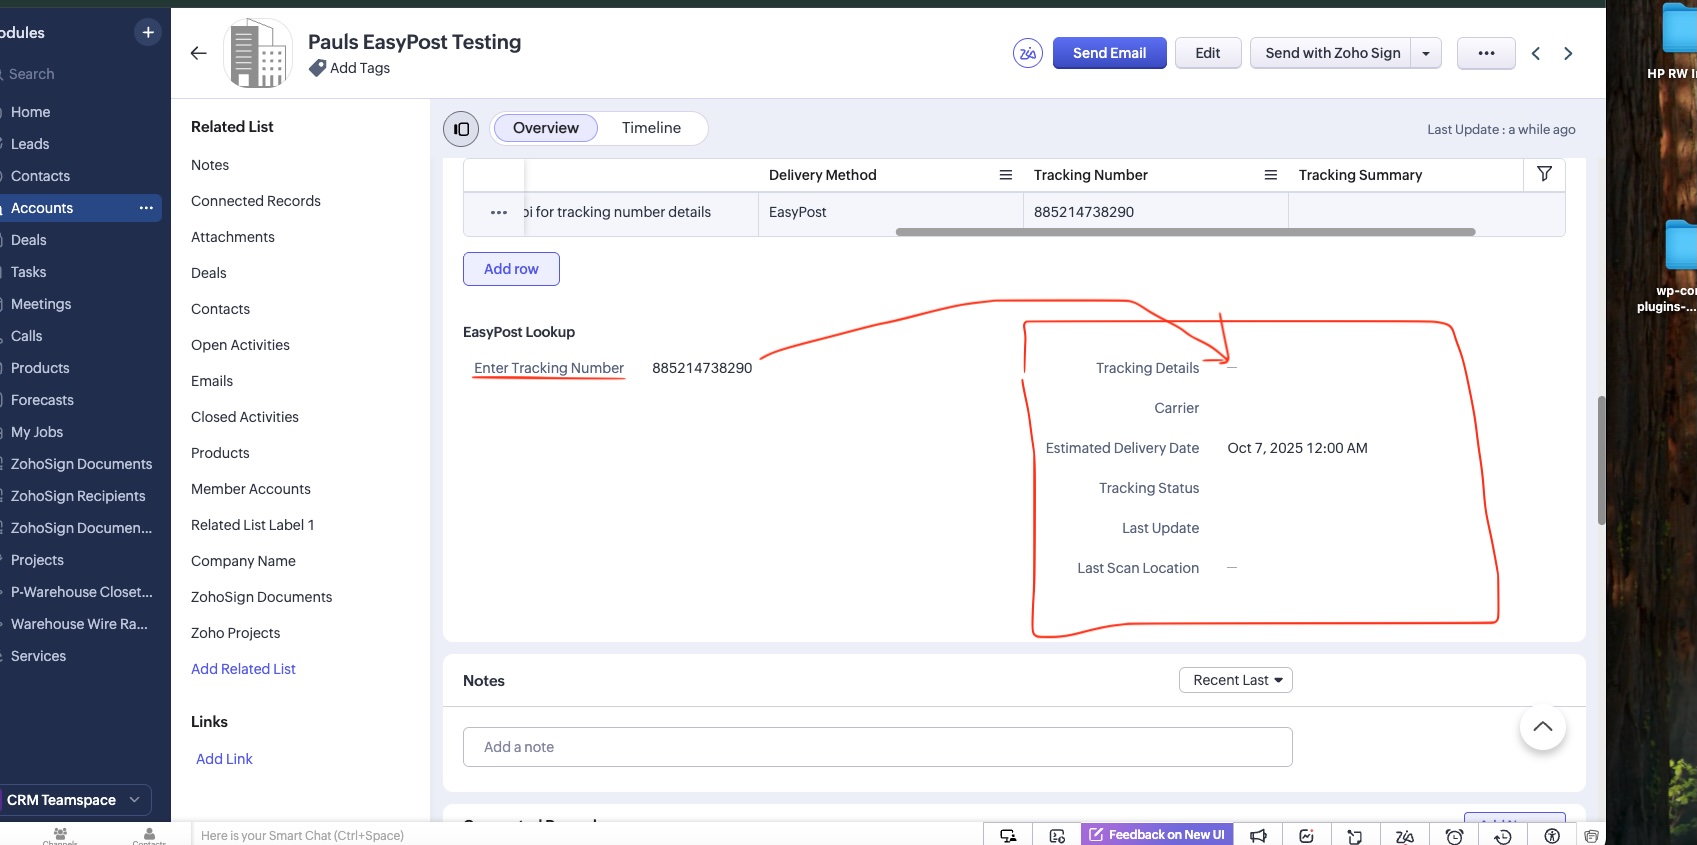This screenshot has width=1697, height=845.
Task: Click the Add Related List link
Action: (243, 669)
